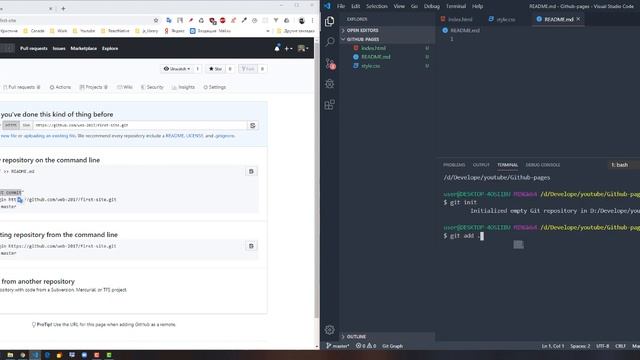Open the Terminal menu in VS Code
Image resolution: width=640 pixels, height=360 pixels.
[456, 6]
